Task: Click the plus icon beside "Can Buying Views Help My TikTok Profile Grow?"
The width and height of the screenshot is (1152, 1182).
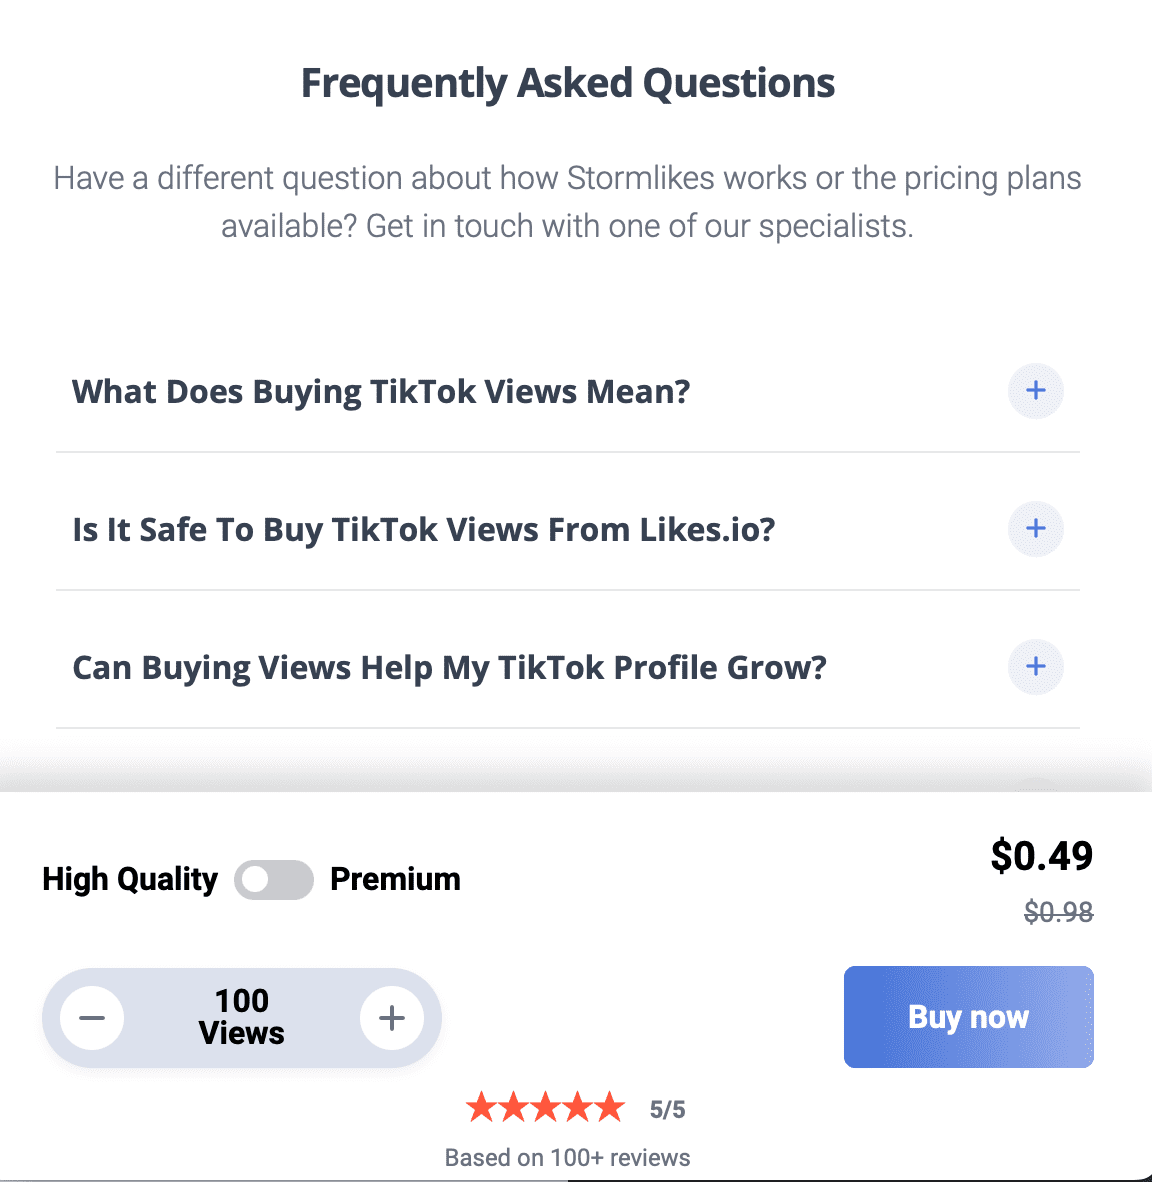Action: (1035, 667)
